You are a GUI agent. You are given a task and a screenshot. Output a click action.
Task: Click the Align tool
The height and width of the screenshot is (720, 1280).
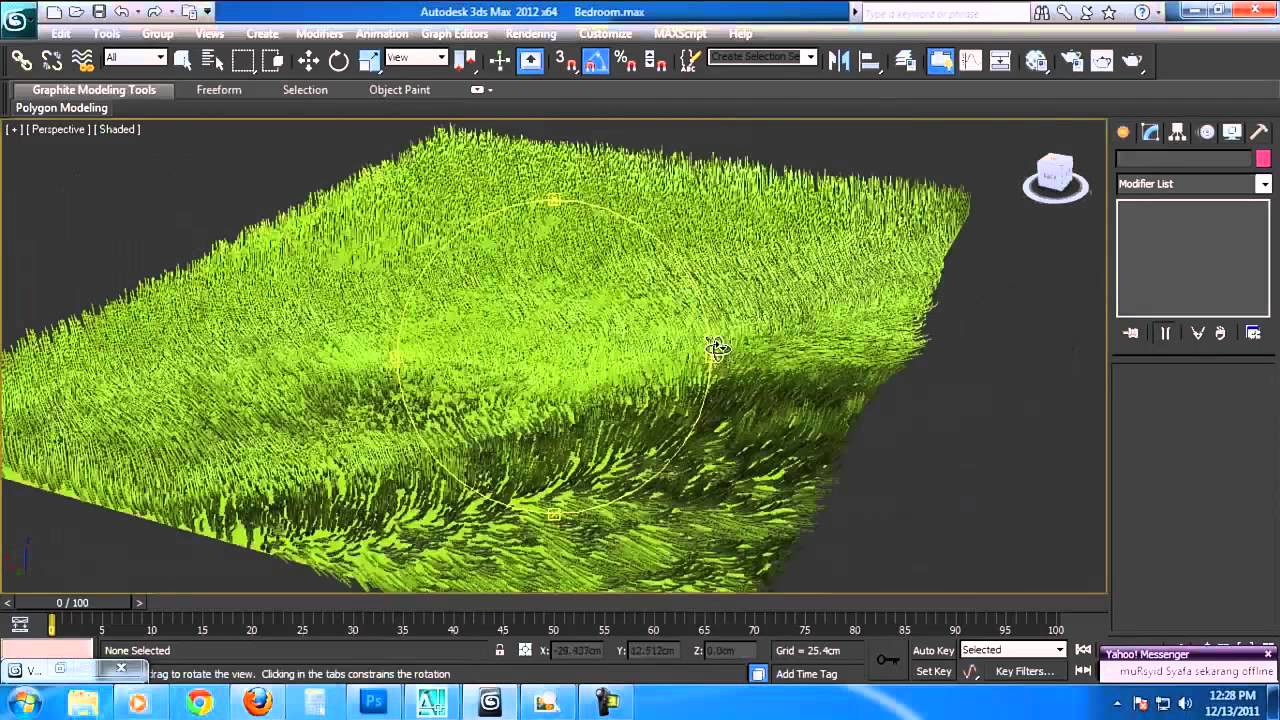(869, 61)
